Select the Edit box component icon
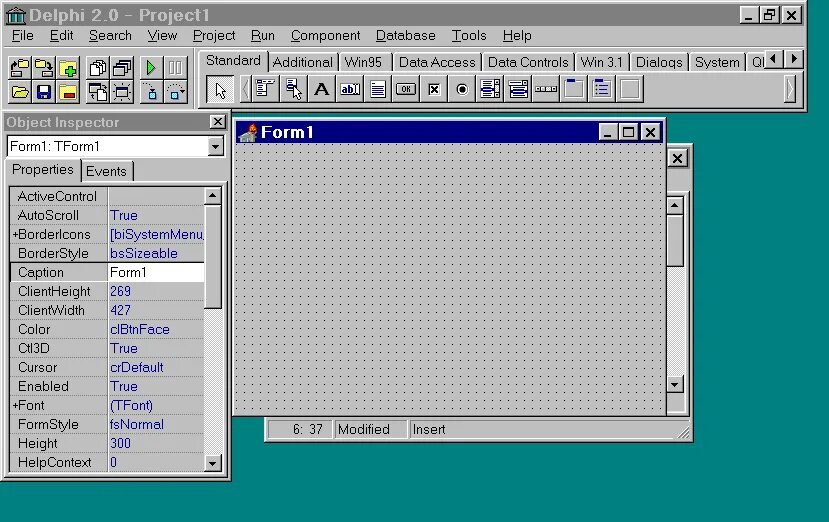The image size is (829, 522). 349,89
